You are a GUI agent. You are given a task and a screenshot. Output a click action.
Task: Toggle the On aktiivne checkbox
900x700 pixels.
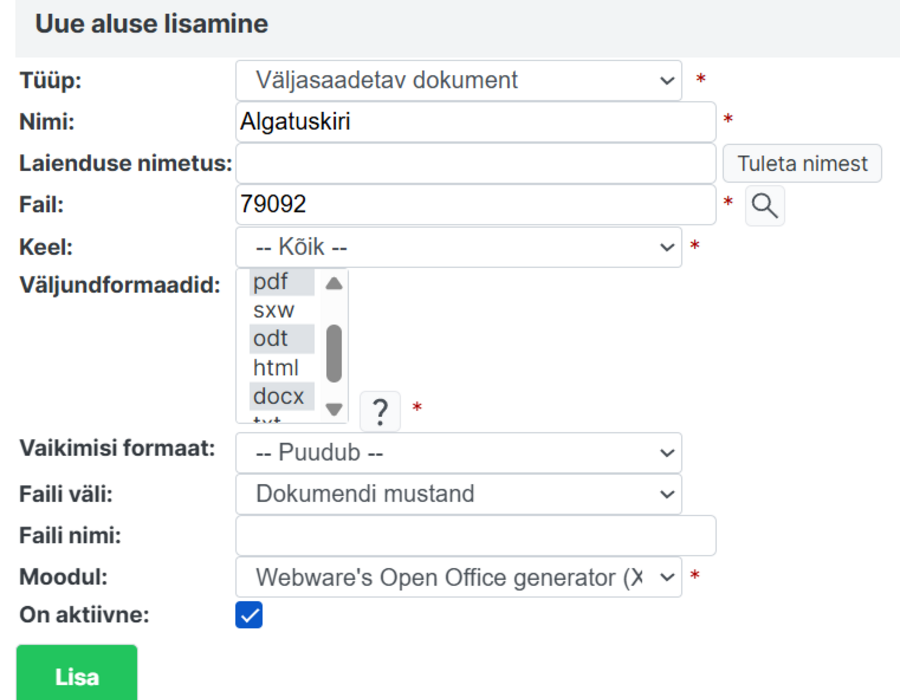pyautogui.click(x=249, y=615)
